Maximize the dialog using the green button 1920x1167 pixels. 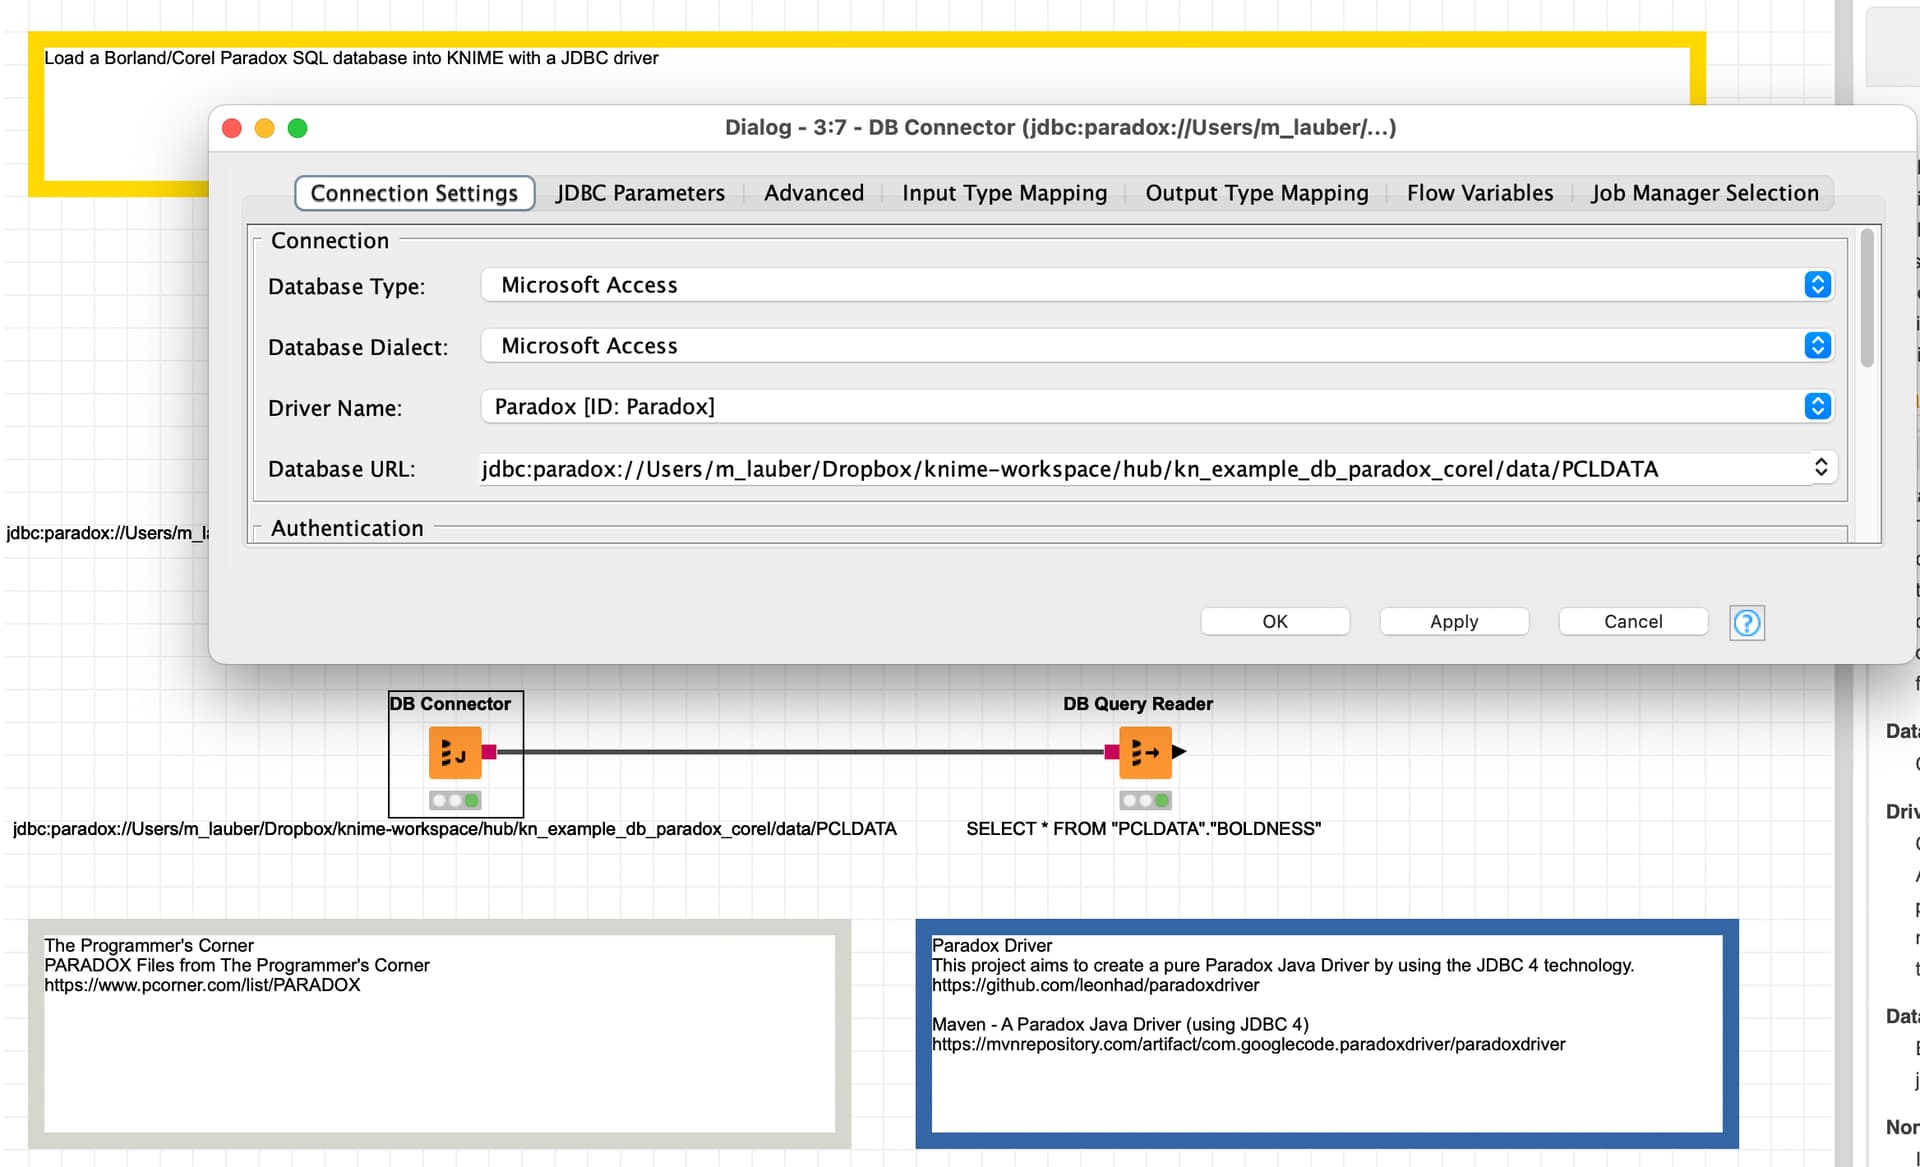pyautogui.click(x=298, y=128)
